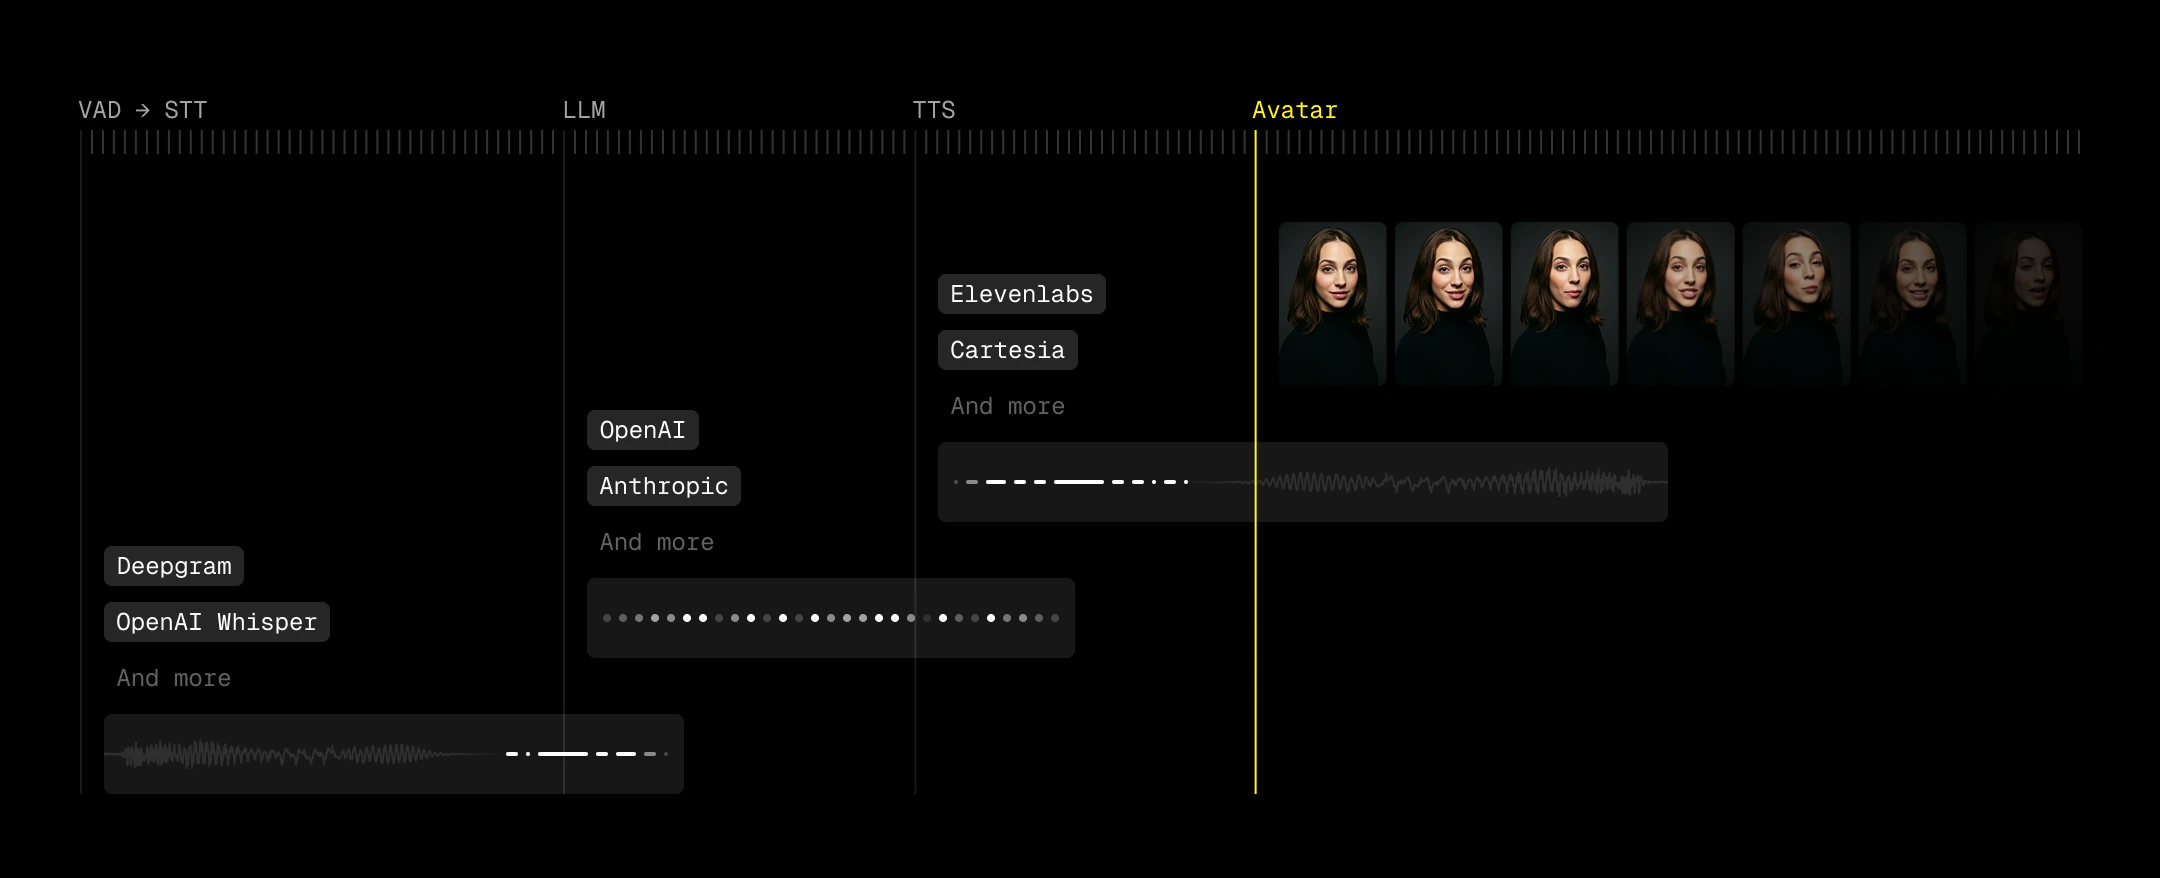The height and width of the screenshot is (878, 2160).
Task: Click the VAD → STT stage label
Action: click(143, 110)
